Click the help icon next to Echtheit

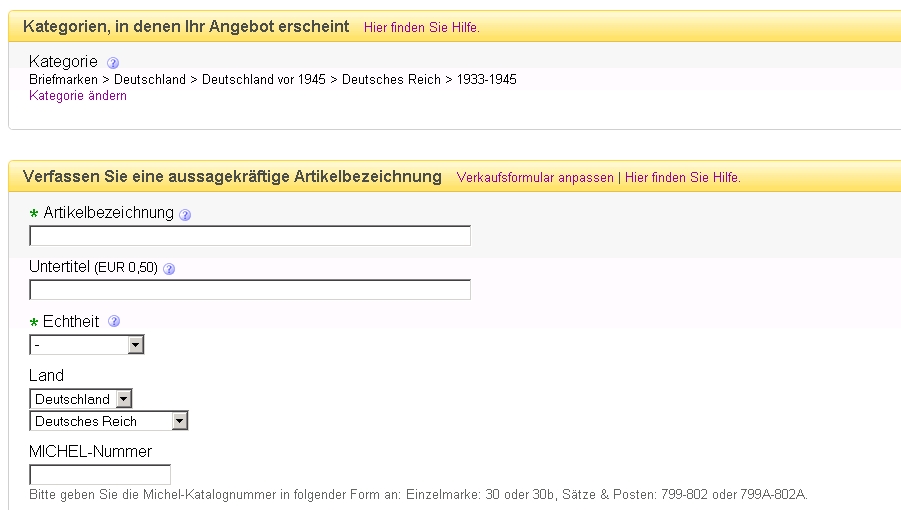point(114,322)
